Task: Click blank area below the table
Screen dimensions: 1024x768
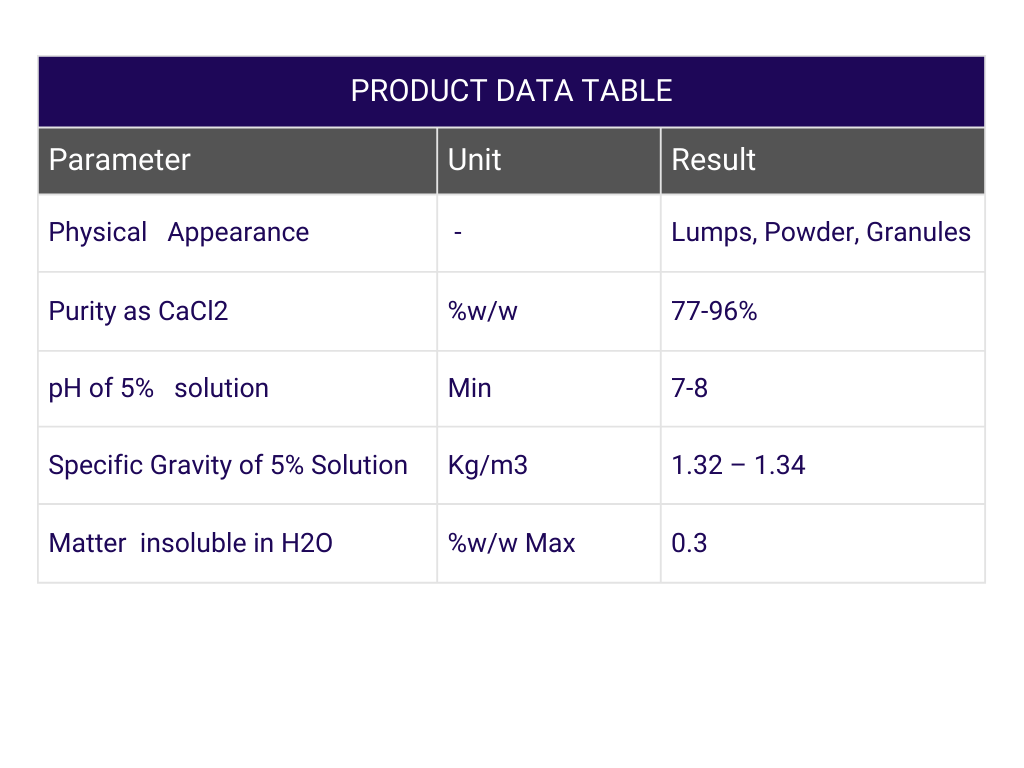Action: [512, 673]
